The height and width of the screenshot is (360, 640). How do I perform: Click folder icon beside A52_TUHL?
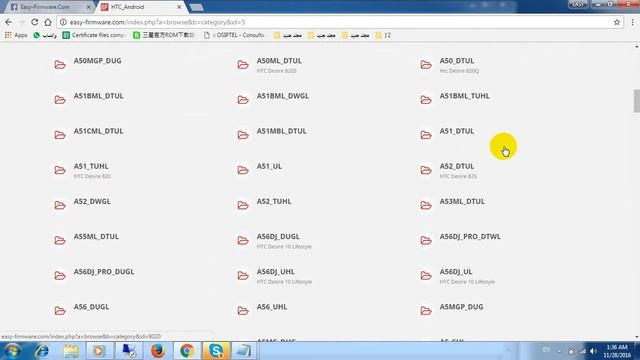(243, 205)
